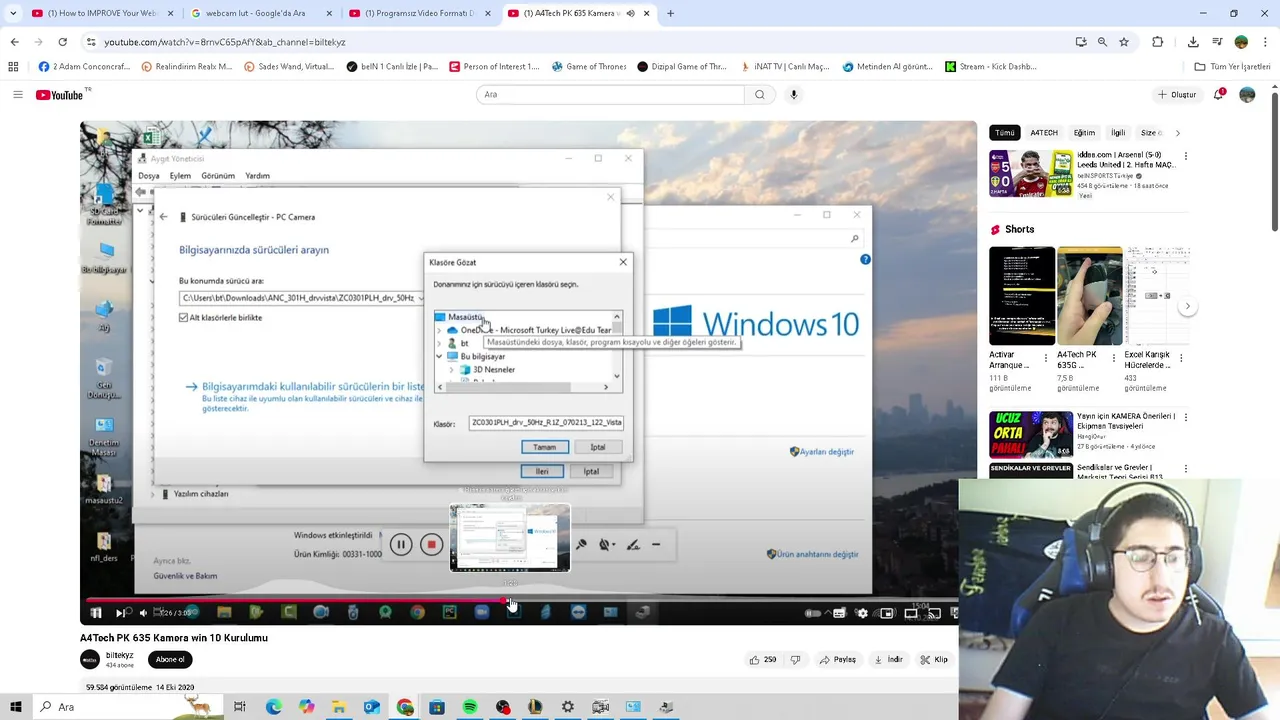Pause the video with the player control
Screen dimensions: 1280x720
[x=96, y=613]
